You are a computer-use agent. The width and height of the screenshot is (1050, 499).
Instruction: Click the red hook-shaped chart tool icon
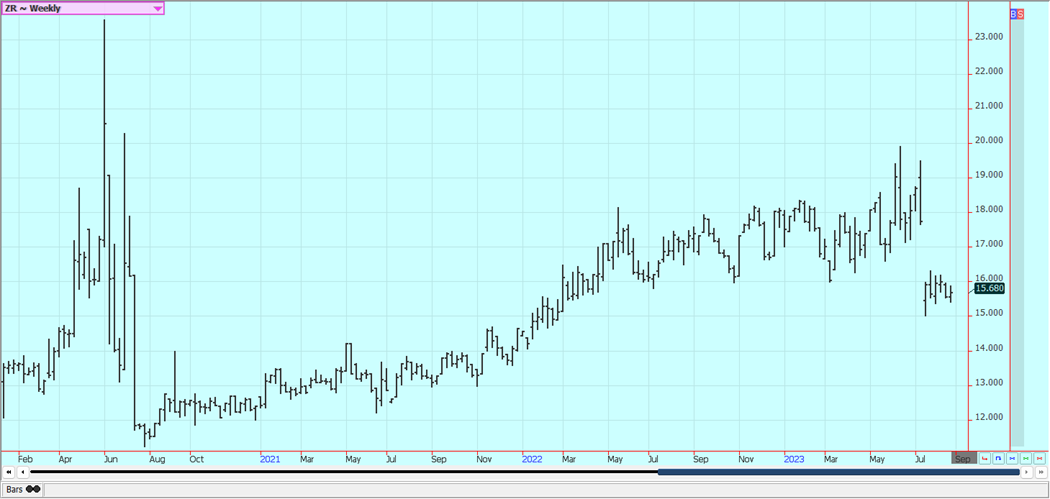(x=984, y=458)
